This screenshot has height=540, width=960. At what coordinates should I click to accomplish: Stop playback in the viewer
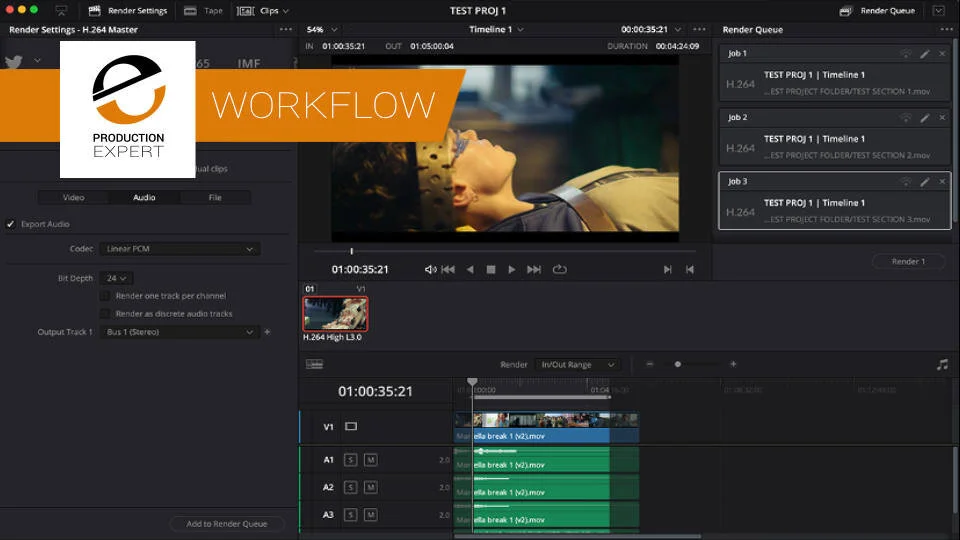pos(490,269)
